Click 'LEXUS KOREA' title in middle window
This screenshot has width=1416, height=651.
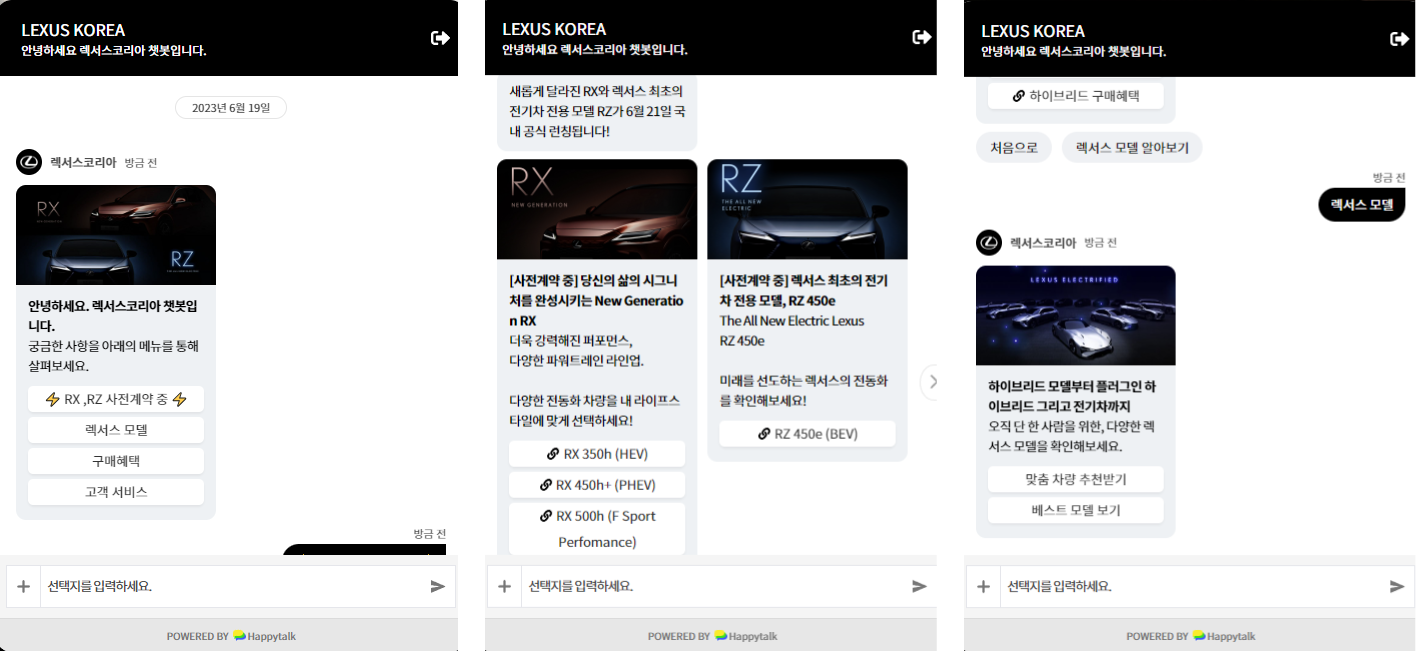click(x=554, y=29)
